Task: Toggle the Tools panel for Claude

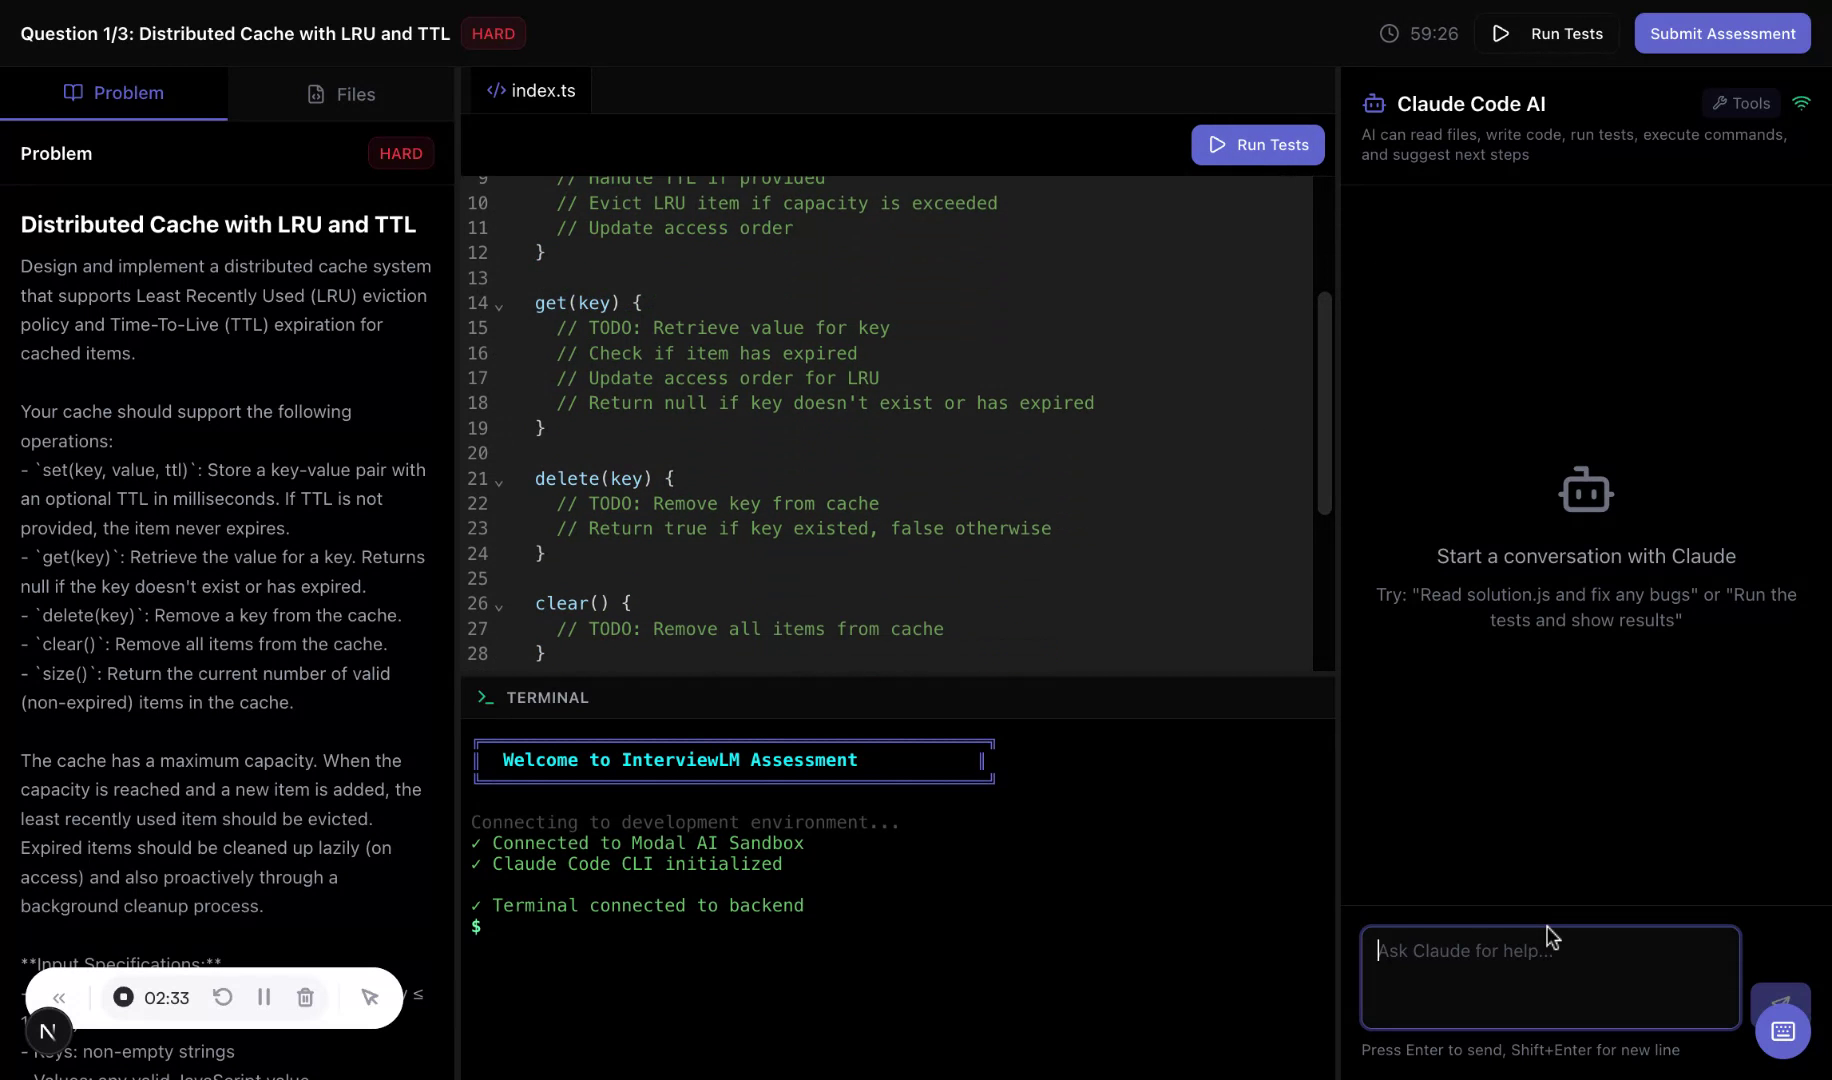Action: tap(1740, 102)
